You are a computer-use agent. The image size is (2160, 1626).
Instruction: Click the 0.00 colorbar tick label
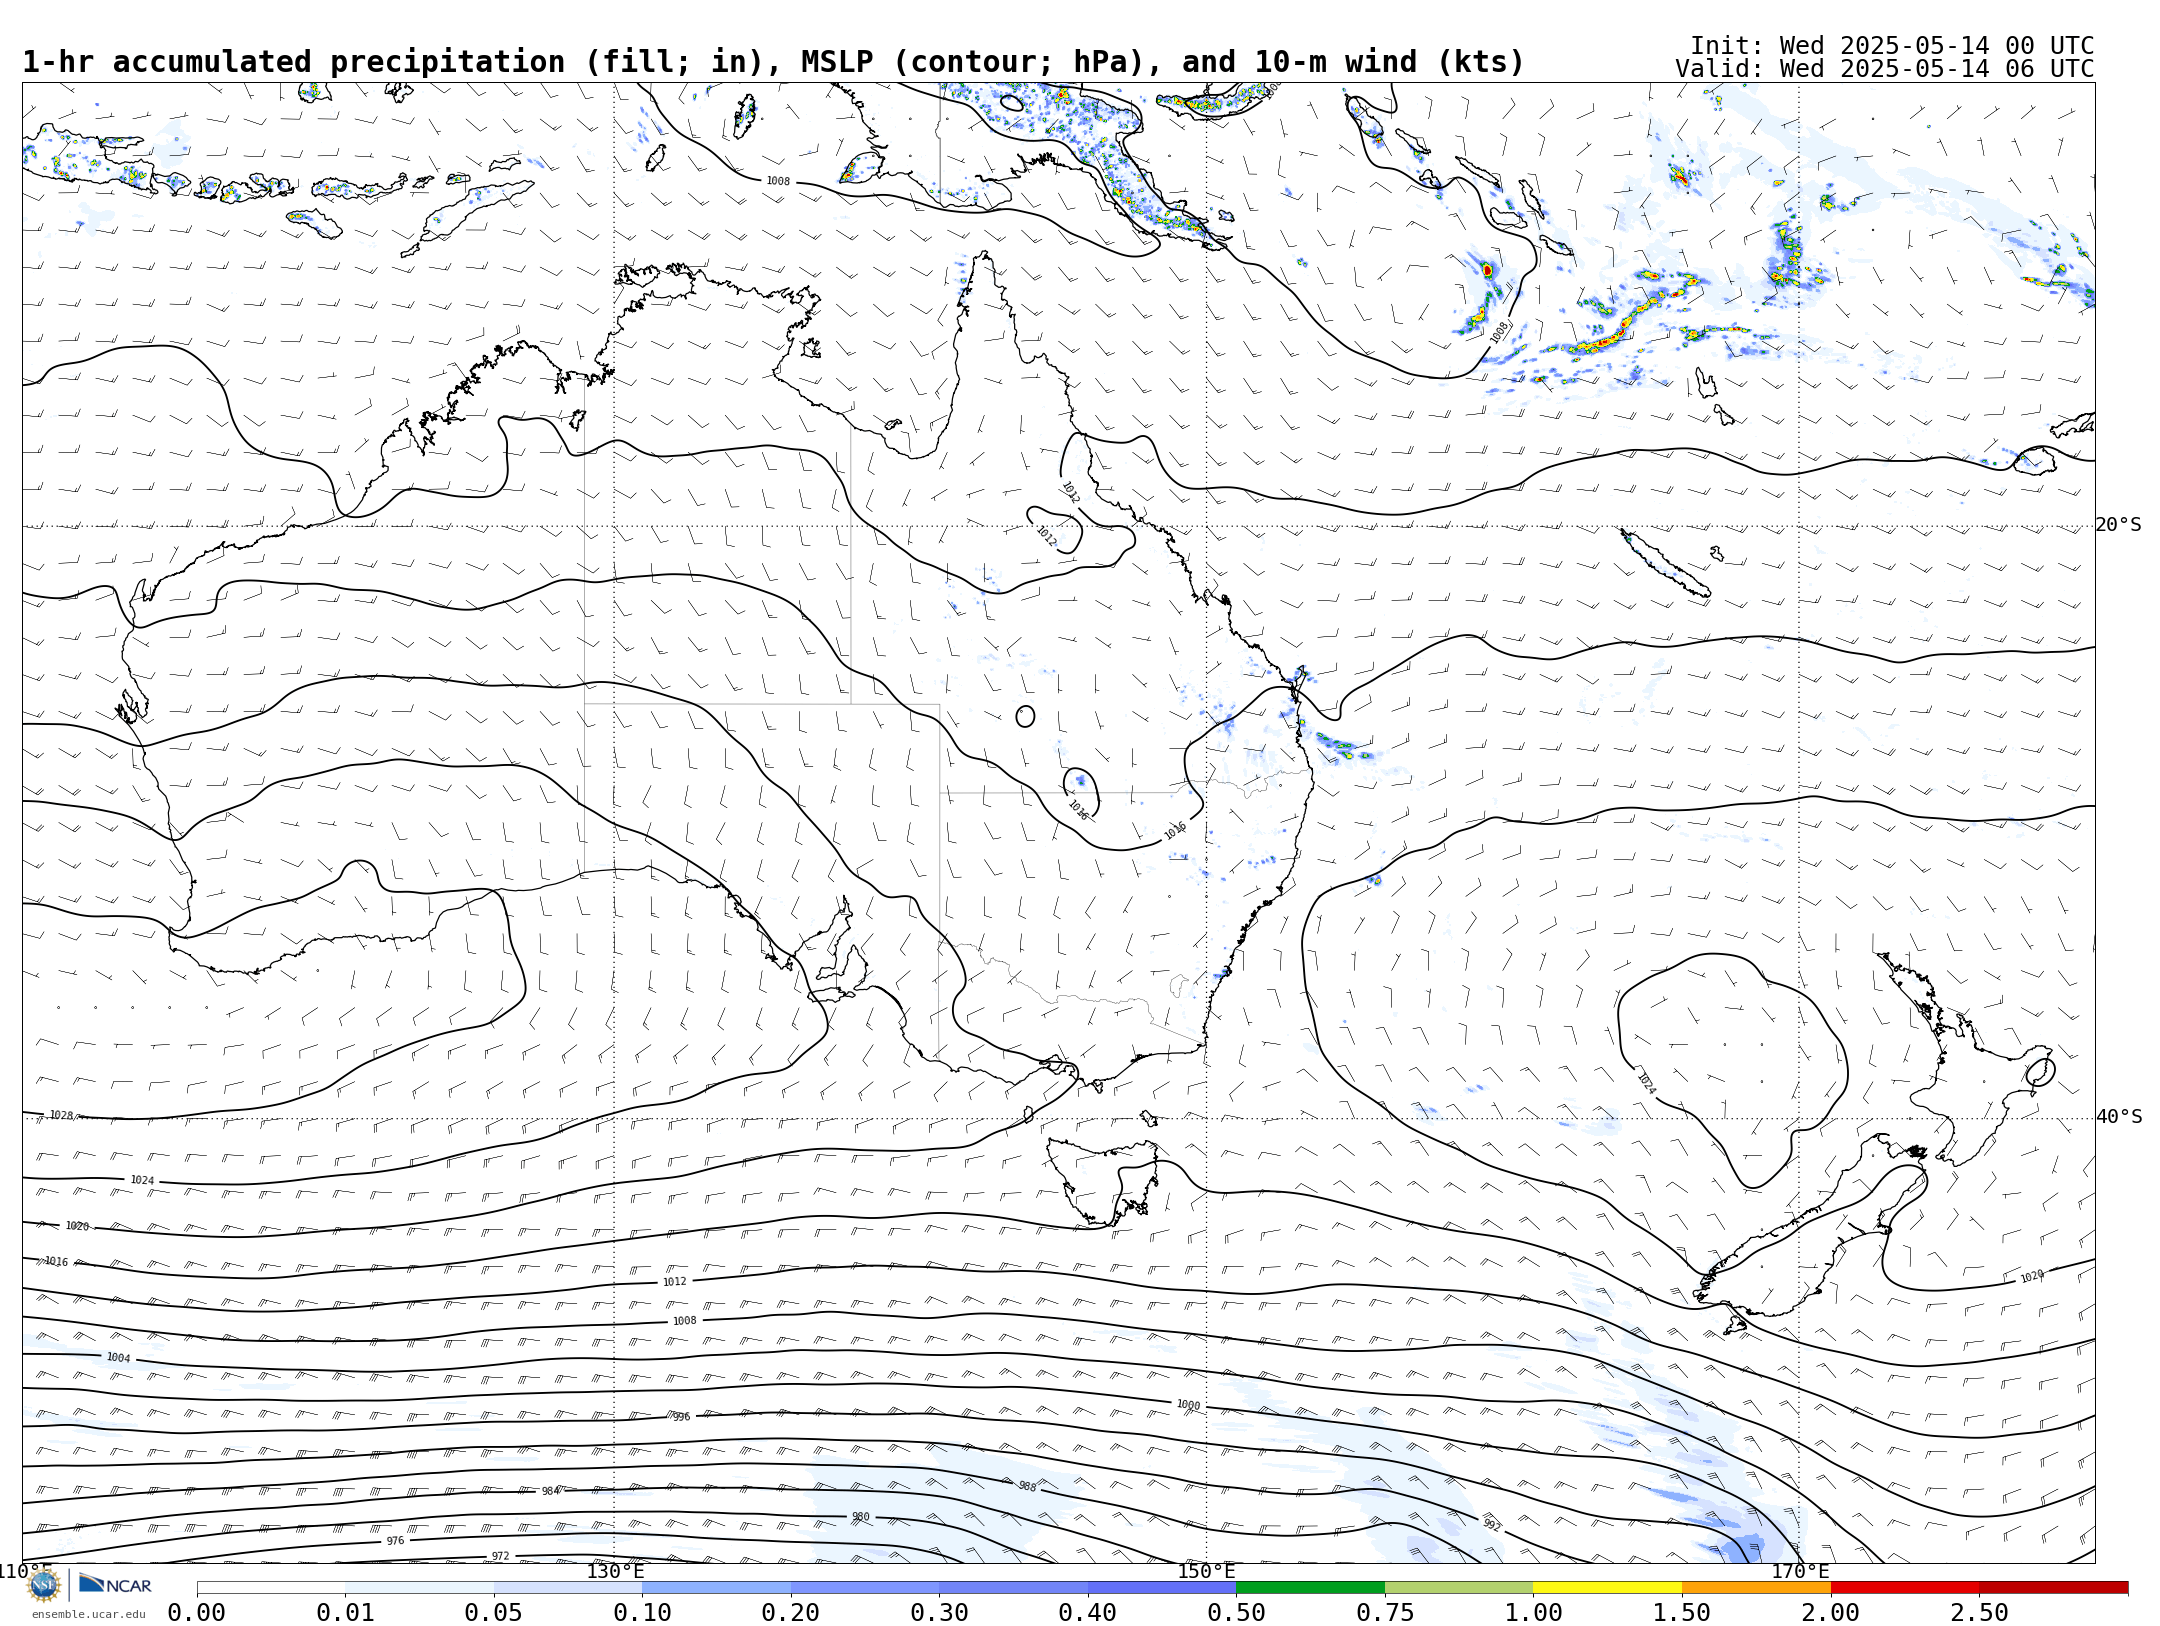click(196, 1613)
